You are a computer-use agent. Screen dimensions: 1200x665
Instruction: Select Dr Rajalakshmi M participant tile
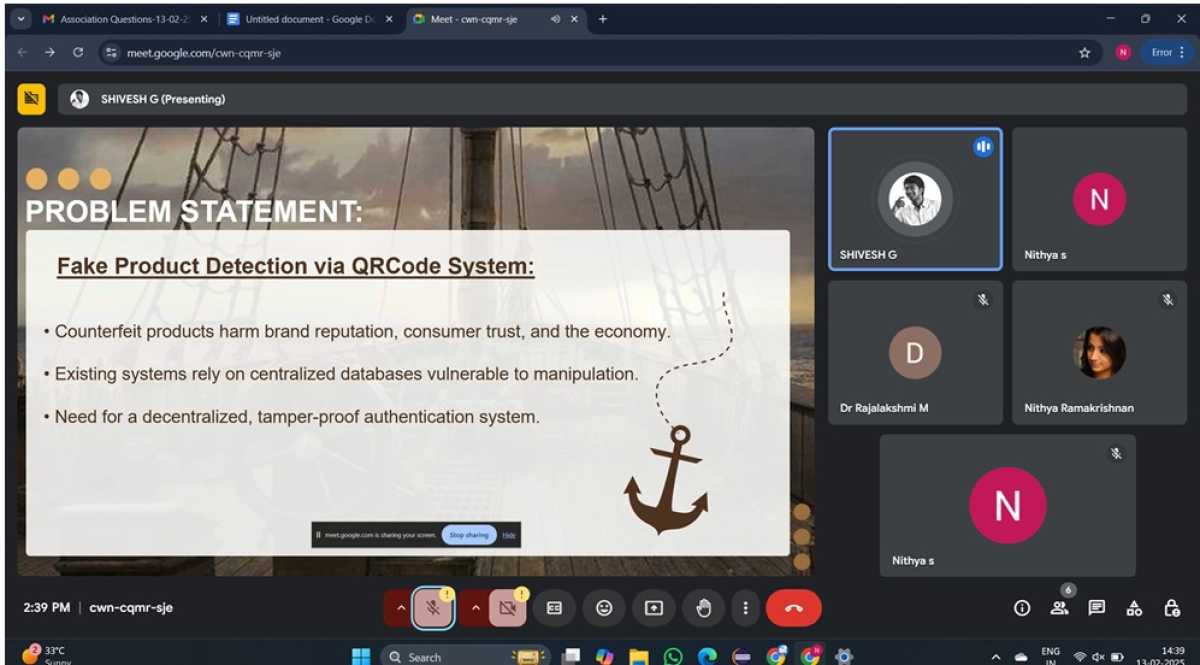tap(915, 352)
